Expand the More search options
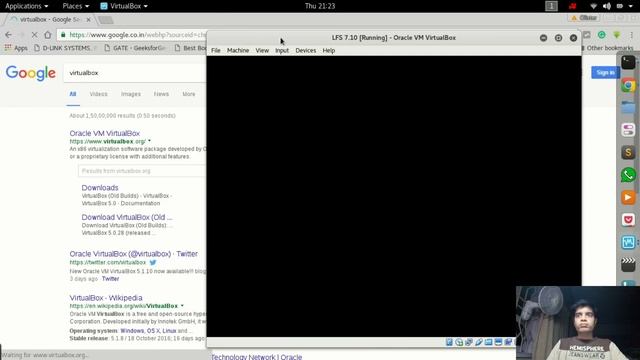 click(189, 94)
